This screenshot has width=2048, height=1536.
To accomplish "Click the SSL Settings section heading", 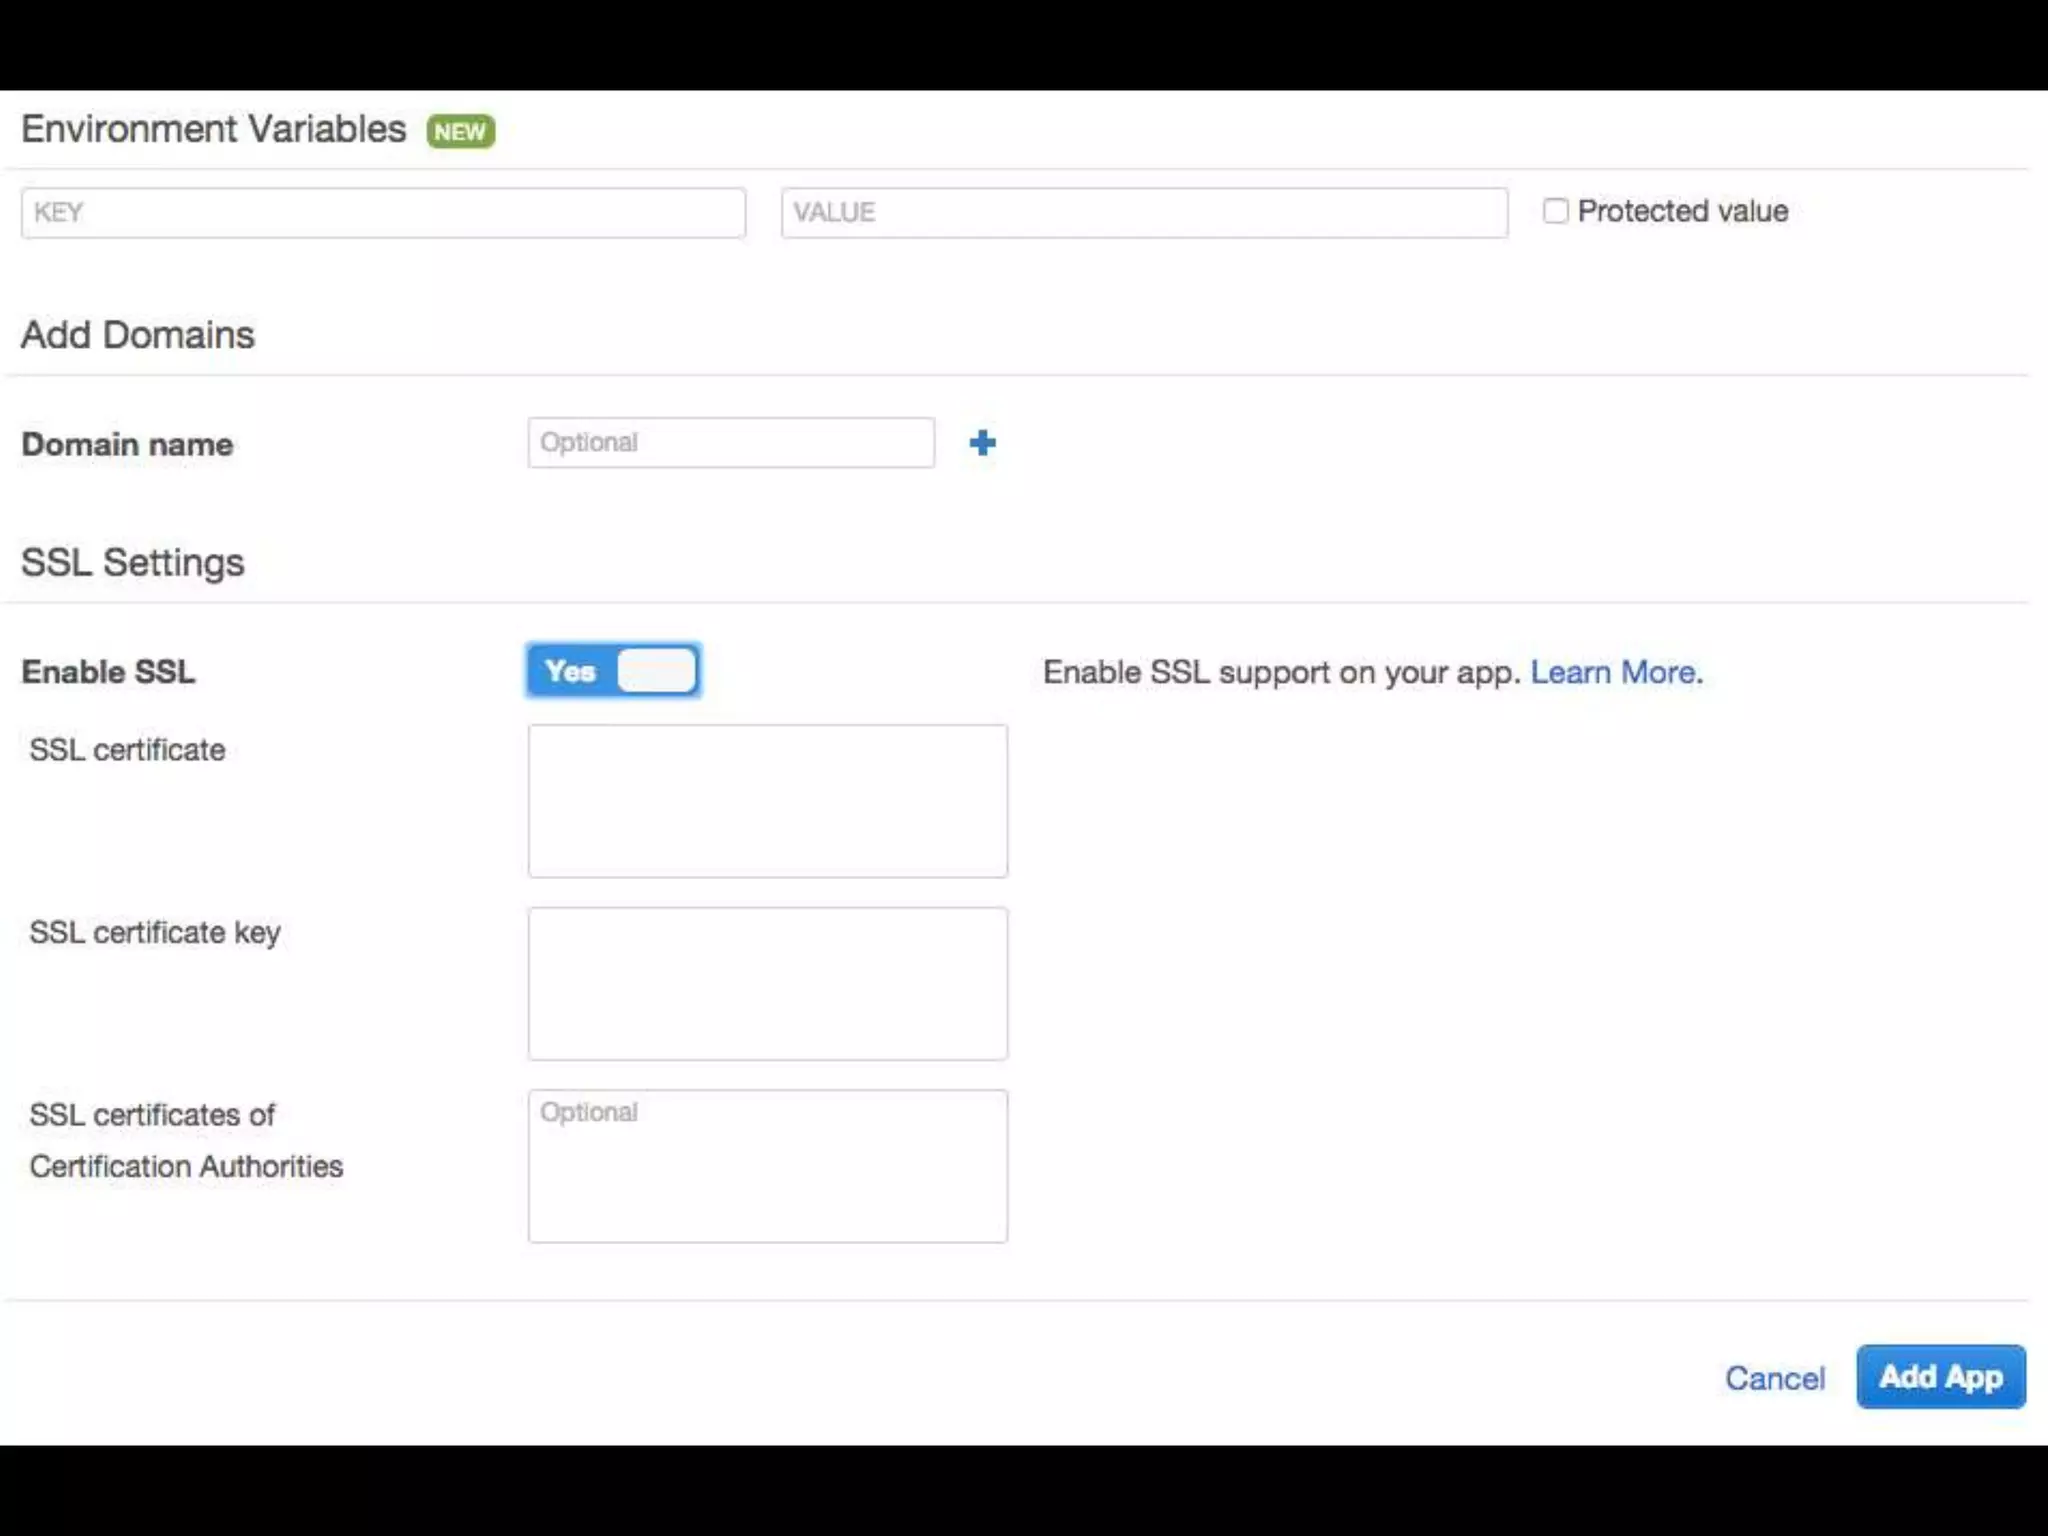I will [133, 562].
